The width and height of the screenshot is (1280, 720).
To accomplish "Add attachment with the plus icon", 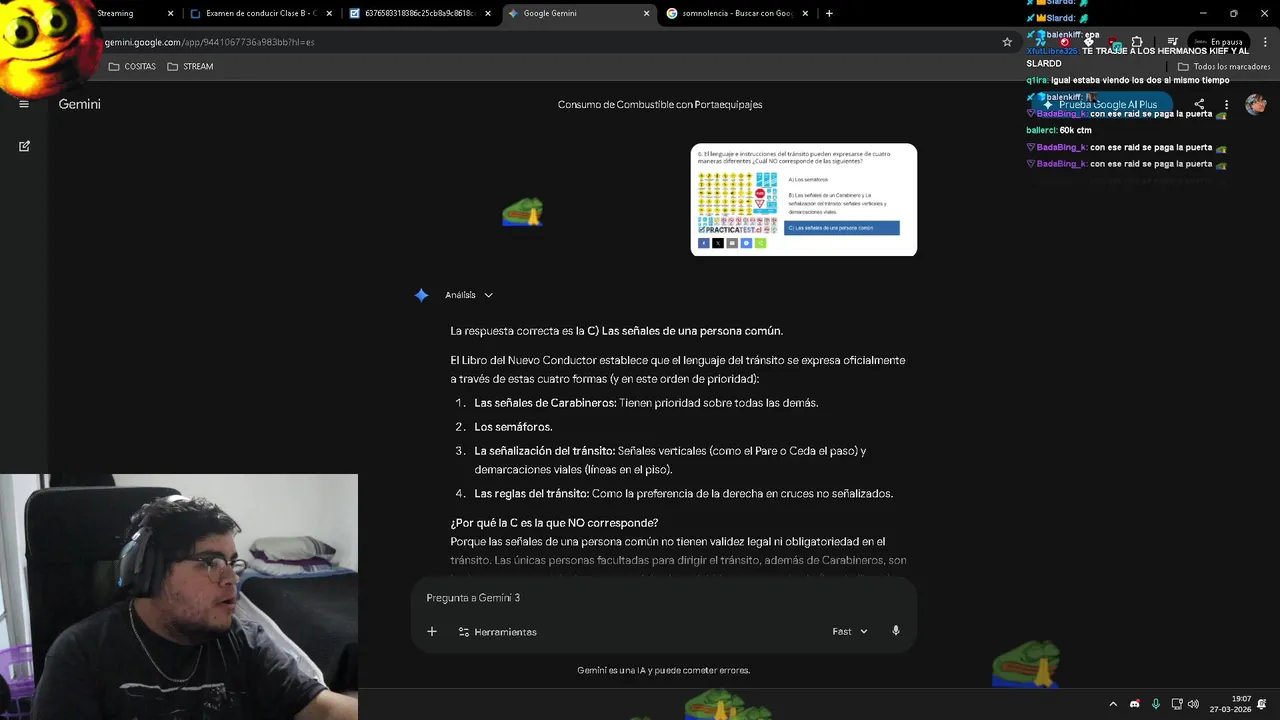I will pyautogui.click(x=432, y=631).
